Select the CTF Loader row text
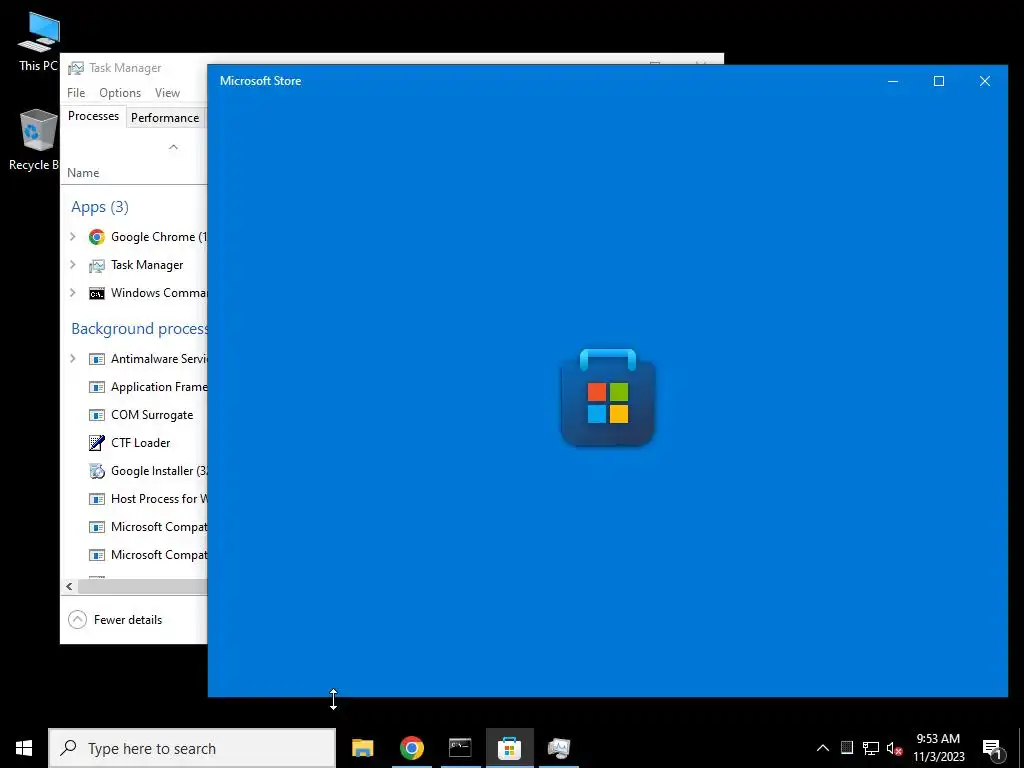The height and width of the screenshot is (768, 1024). 140,443
